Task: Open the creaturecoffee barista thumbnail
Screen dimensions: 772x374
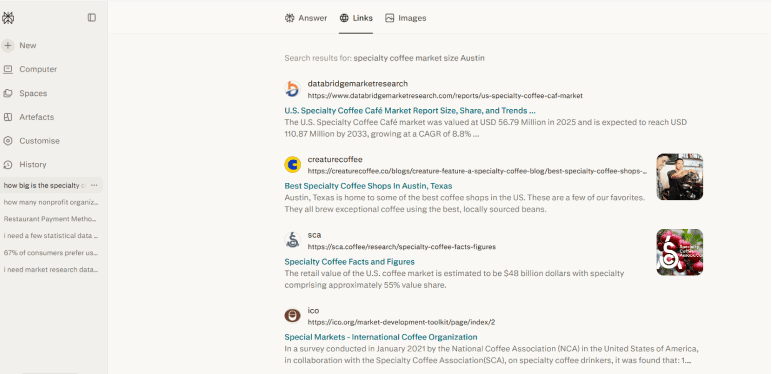Action: pos(679,177)
